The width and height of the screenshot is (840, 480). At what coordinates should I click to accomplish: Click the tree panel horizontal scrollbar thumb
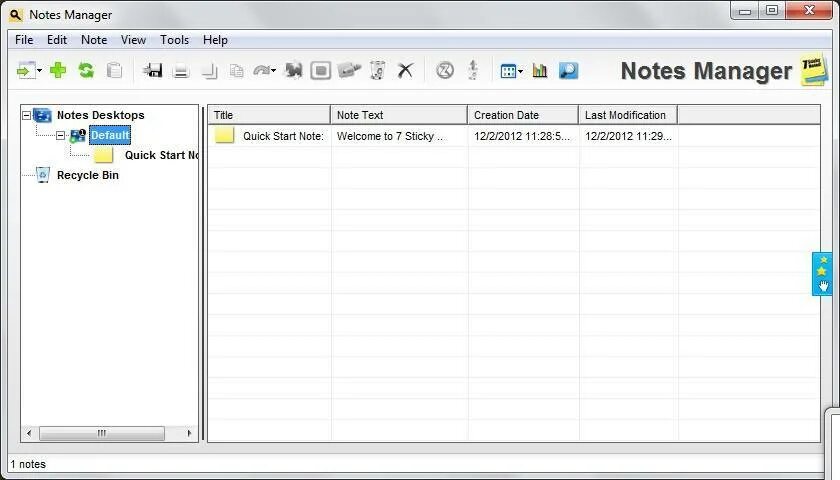pyautogui.click(x=102, y=433)
